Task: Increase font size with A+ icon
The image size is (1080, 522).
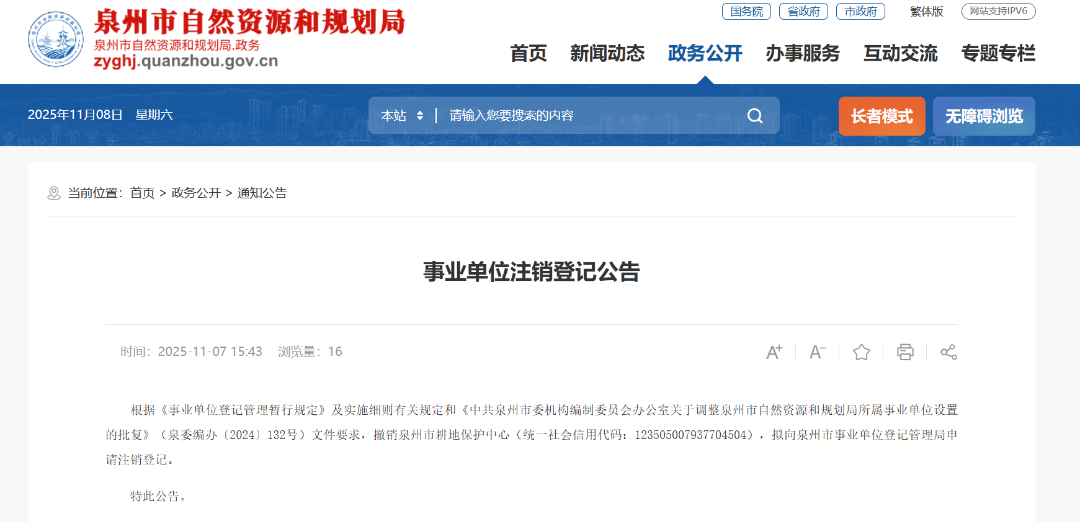Action: click(774, 352)
